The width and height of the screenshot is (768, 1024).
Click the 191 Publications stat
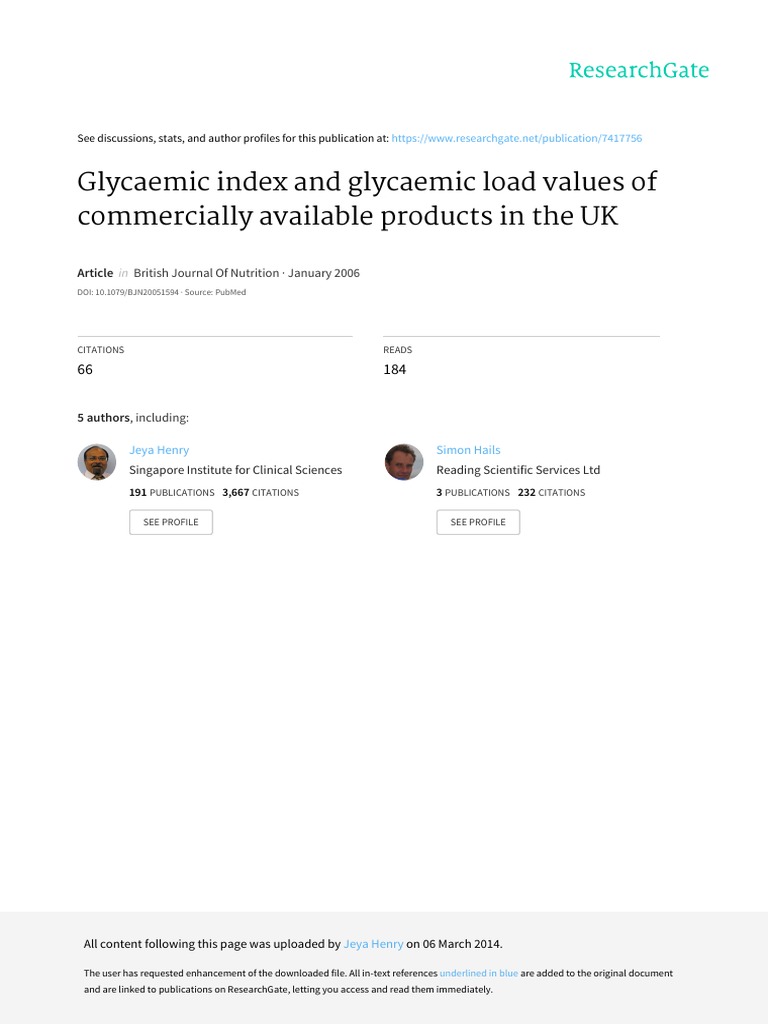172,493
